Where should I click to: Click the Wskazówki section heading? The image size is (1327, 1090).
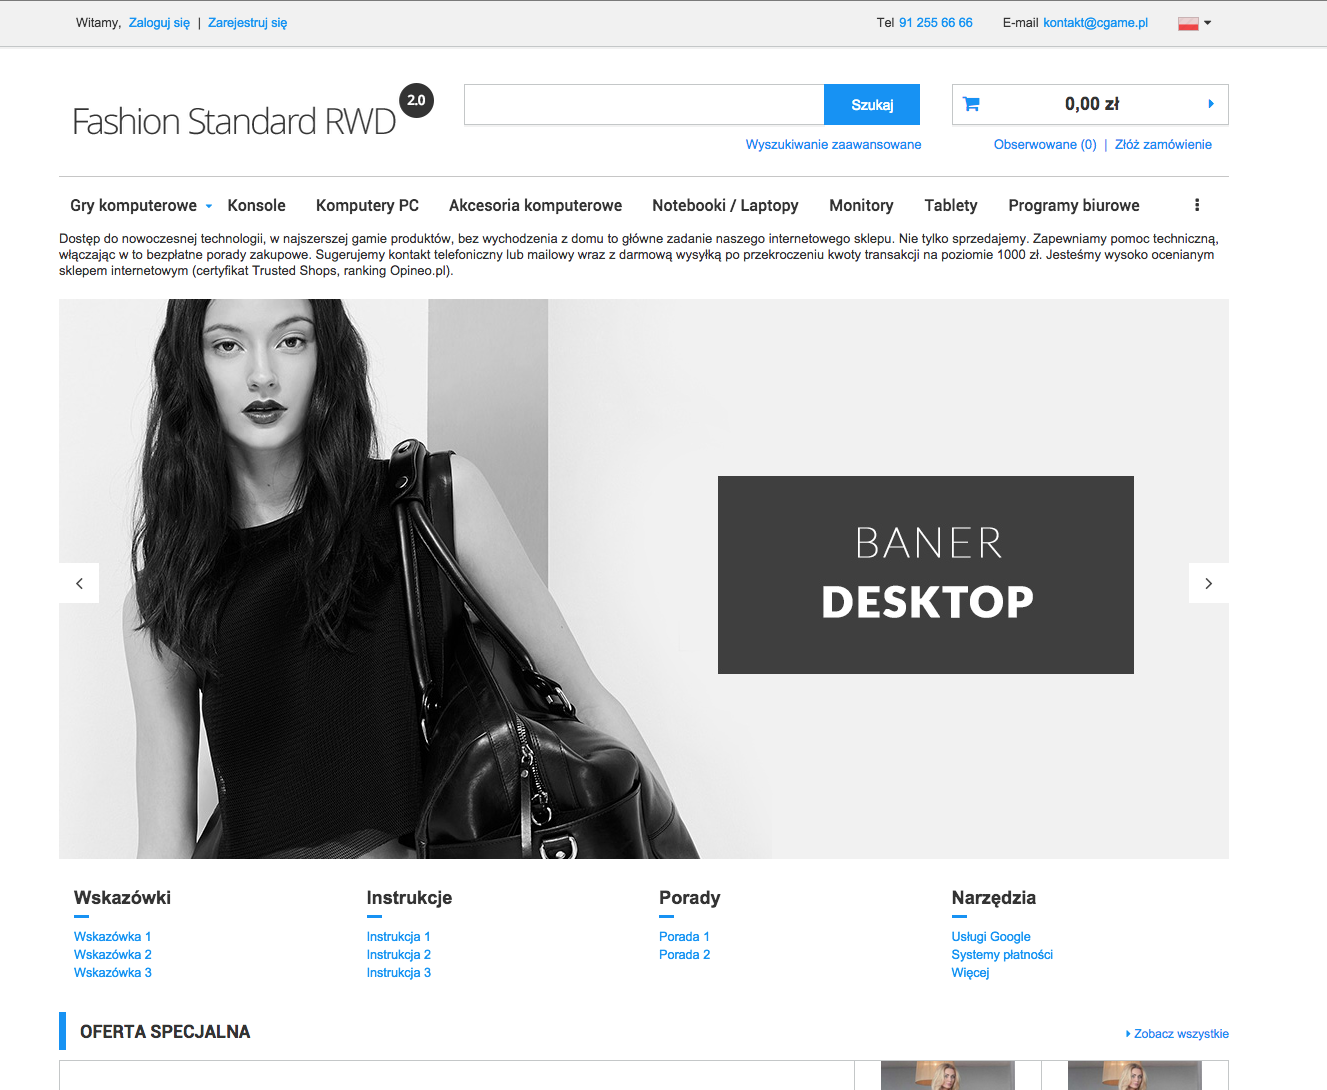tap(122, 898)
